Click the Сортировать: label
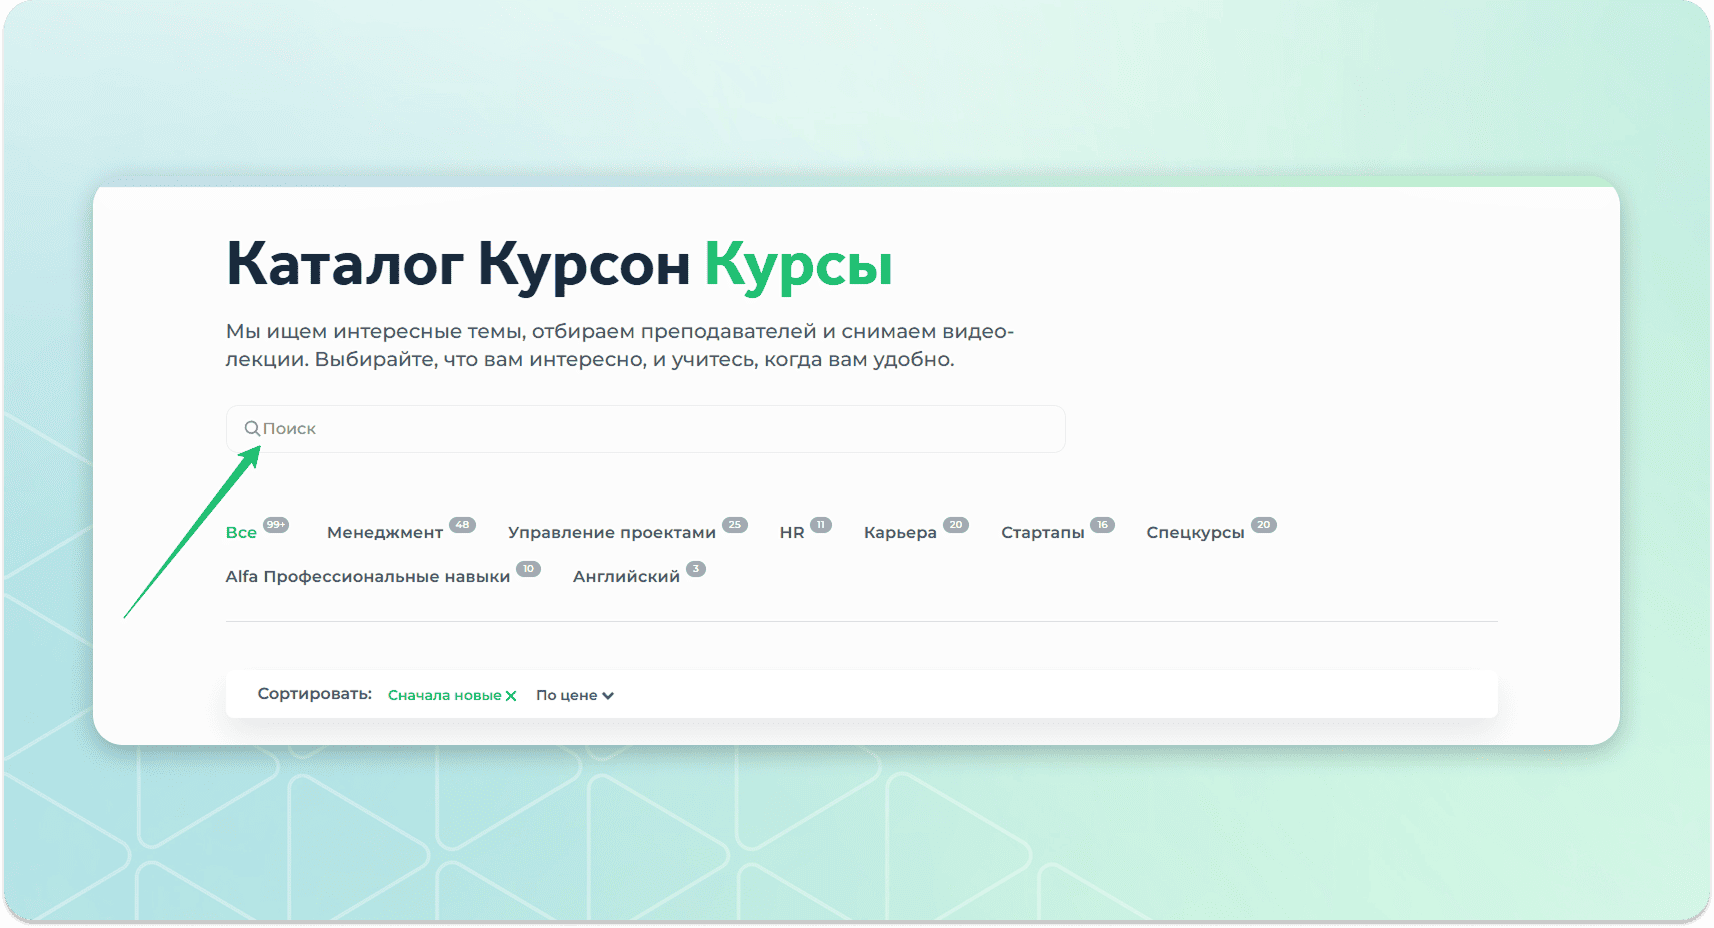Screen dimensions: 1714x928 pyautogui.click(x=315, y=694)
